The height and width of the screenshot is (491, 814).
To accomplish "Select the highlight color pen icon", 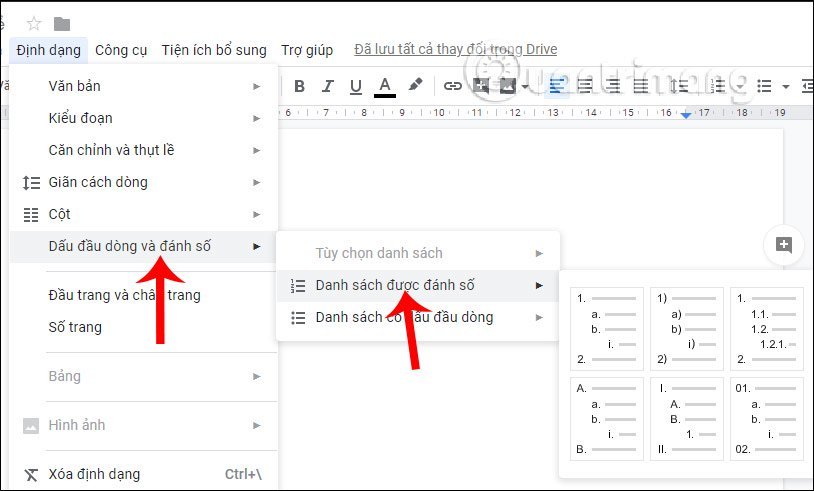I will (x=415, y=86).
